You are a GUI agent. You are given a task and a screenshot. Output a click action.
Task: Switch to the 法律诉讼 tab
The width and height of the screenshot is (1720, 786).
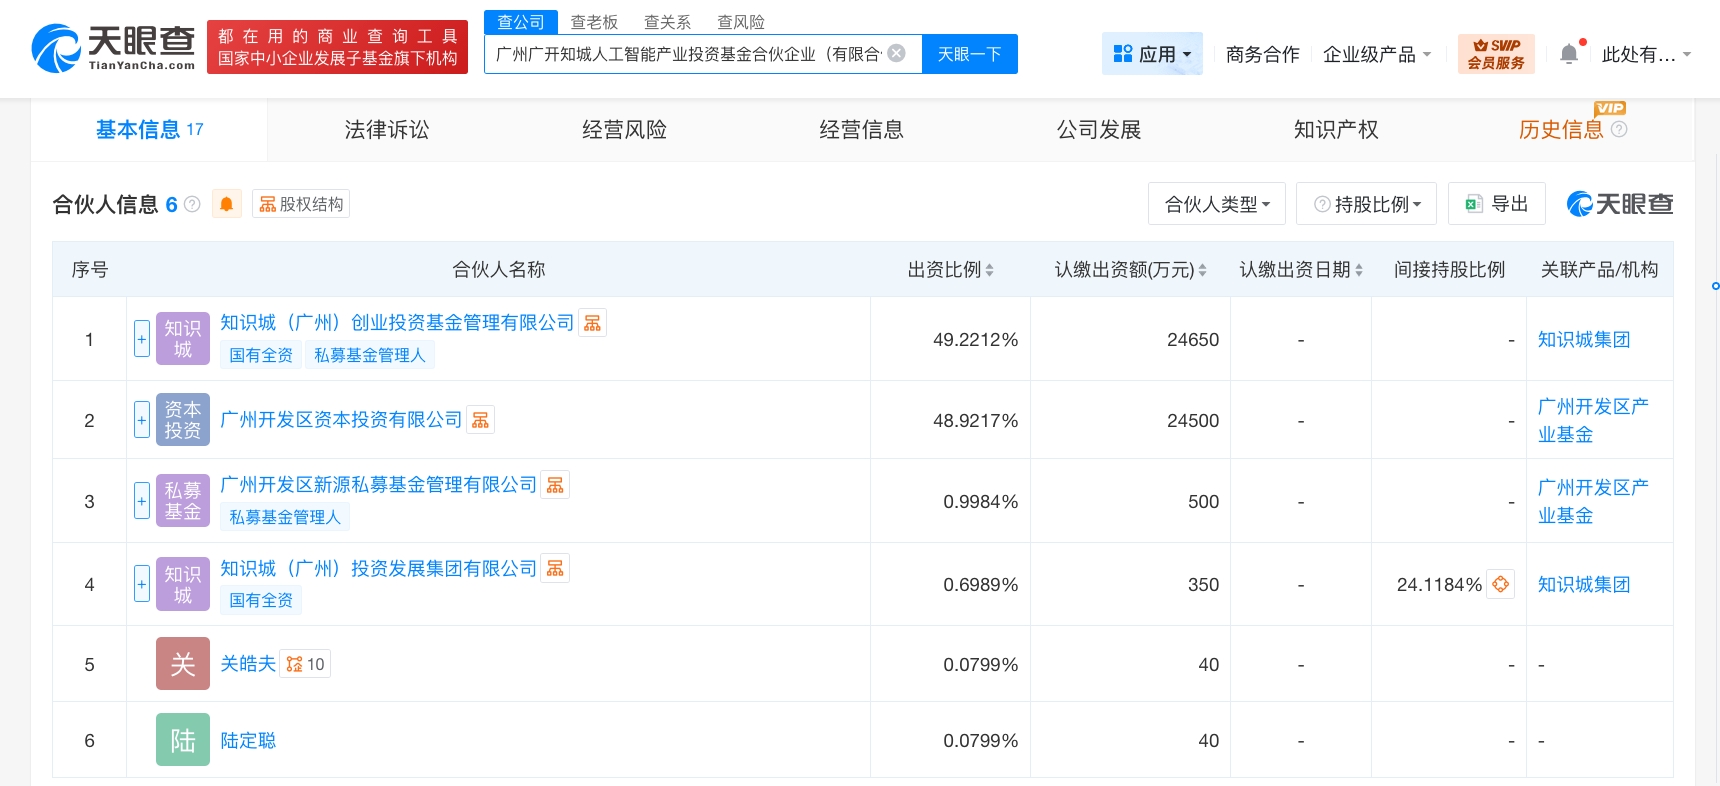(x=386, y=130)
